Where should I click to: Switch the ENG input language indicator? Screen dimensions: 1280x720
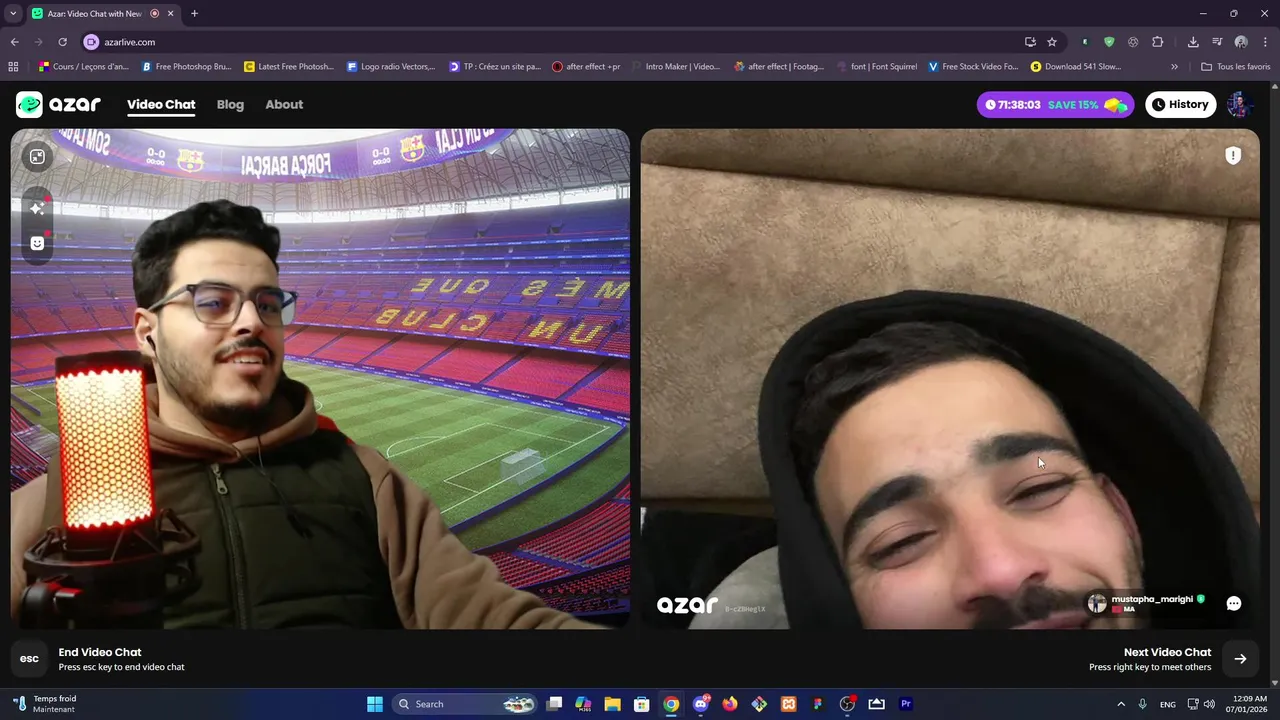point(1167,704)
